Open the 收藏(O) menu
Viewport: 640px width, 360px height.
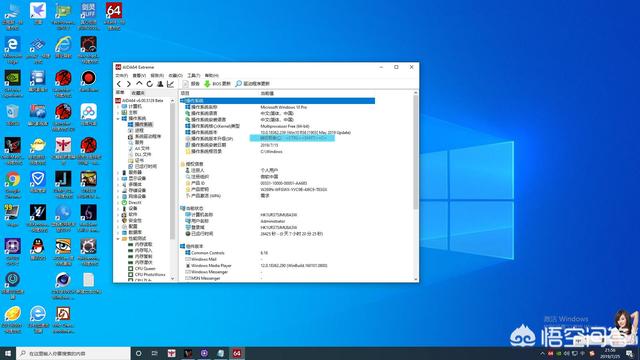point(176,76)
